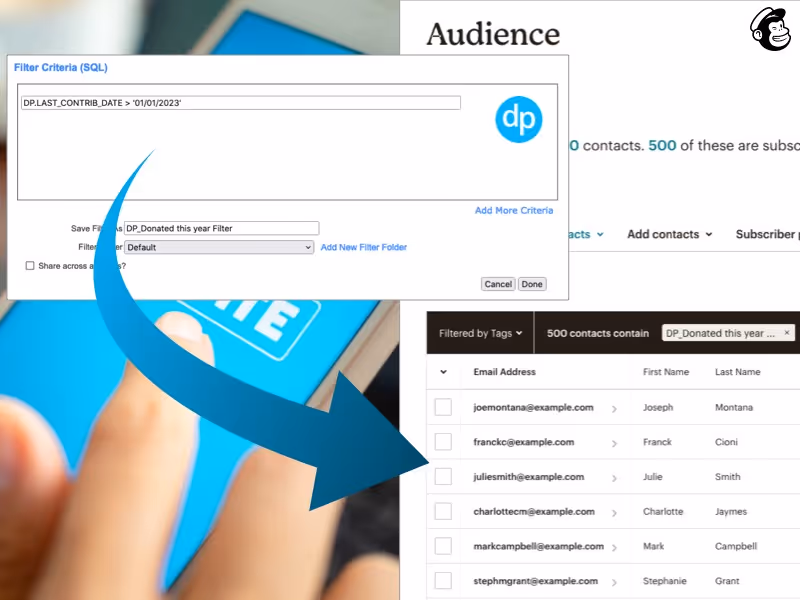Open franckc@example.com contact arrow
This screenshot has width=800, height=600.
(614, 443)
